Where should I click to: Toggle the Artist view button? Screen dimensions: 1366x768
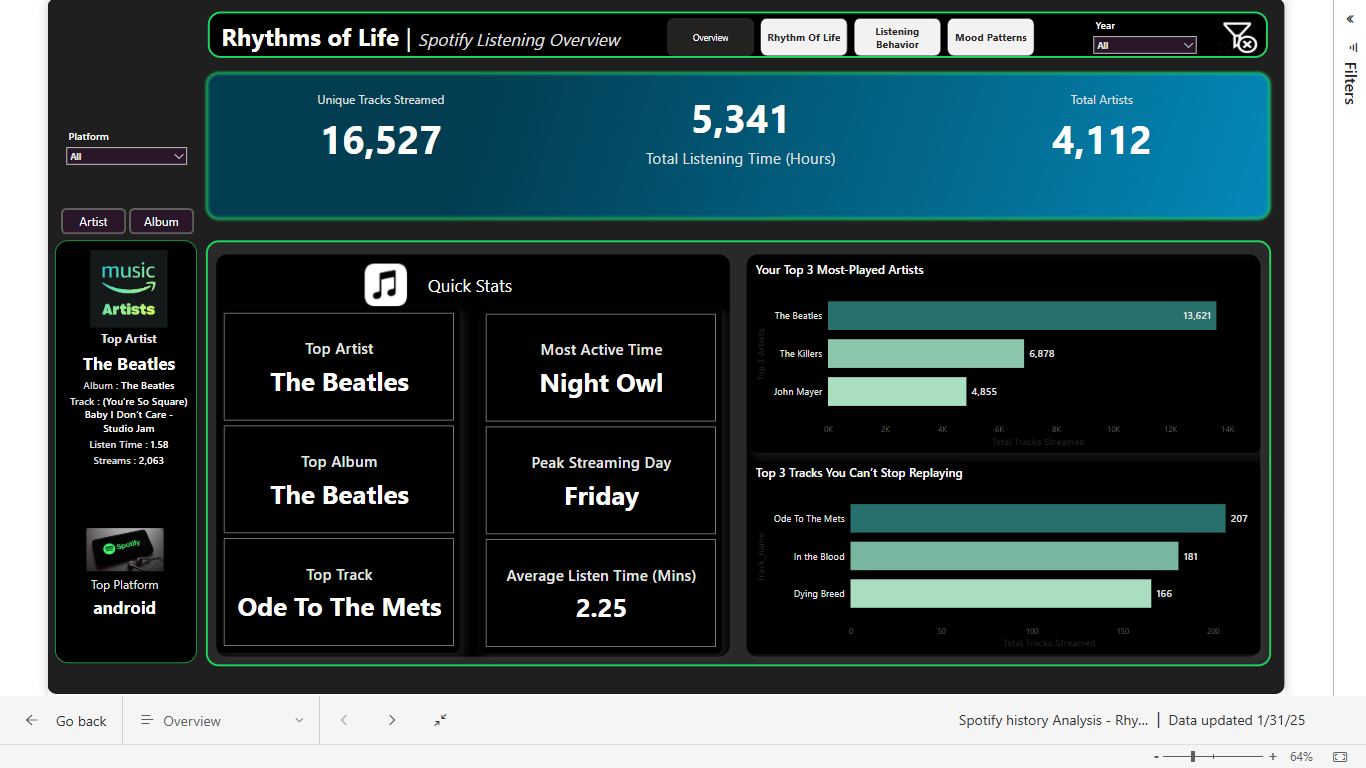(x=93, y=221)
